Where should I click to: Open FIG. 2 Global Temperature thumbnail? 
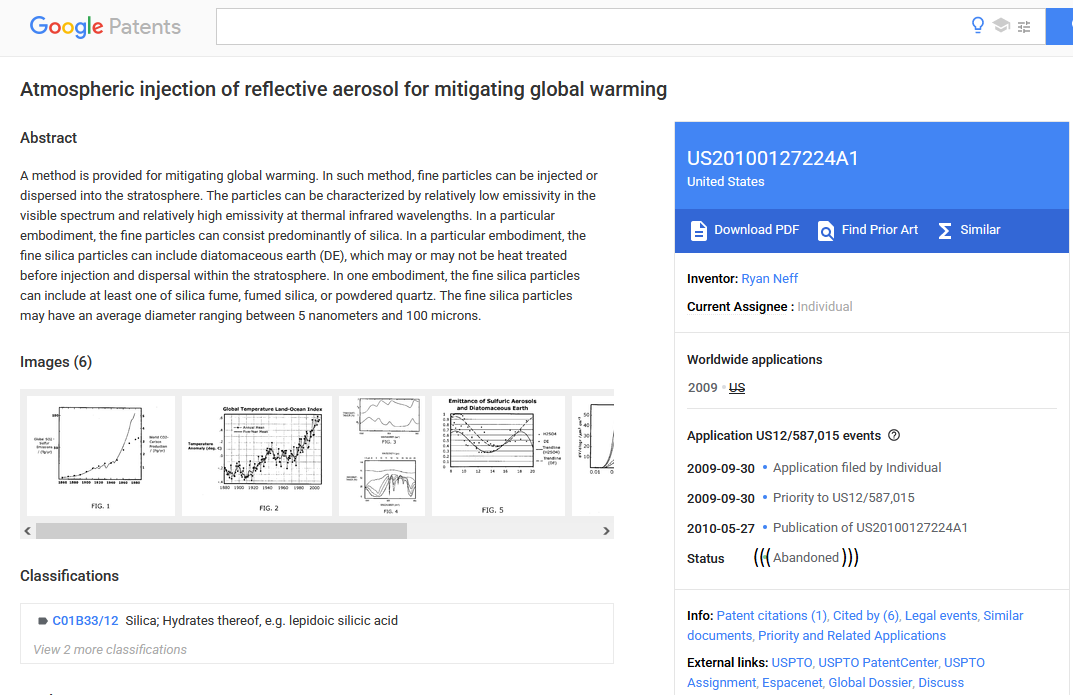[257, 456]
